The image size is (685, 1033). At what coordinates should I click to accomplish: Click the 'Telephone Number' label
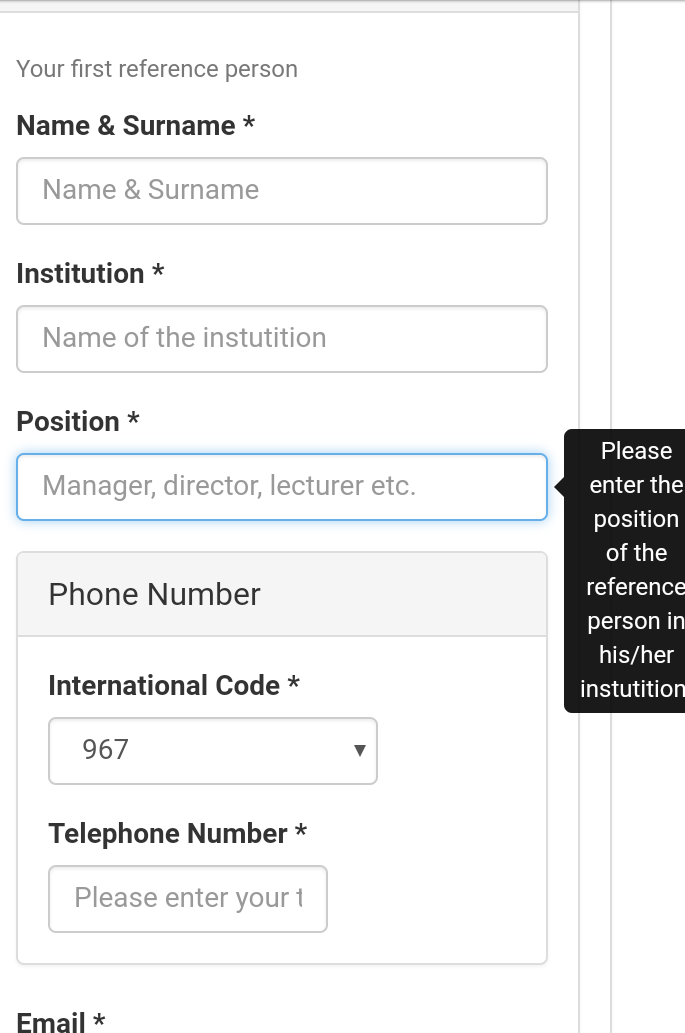pos(168,834)
